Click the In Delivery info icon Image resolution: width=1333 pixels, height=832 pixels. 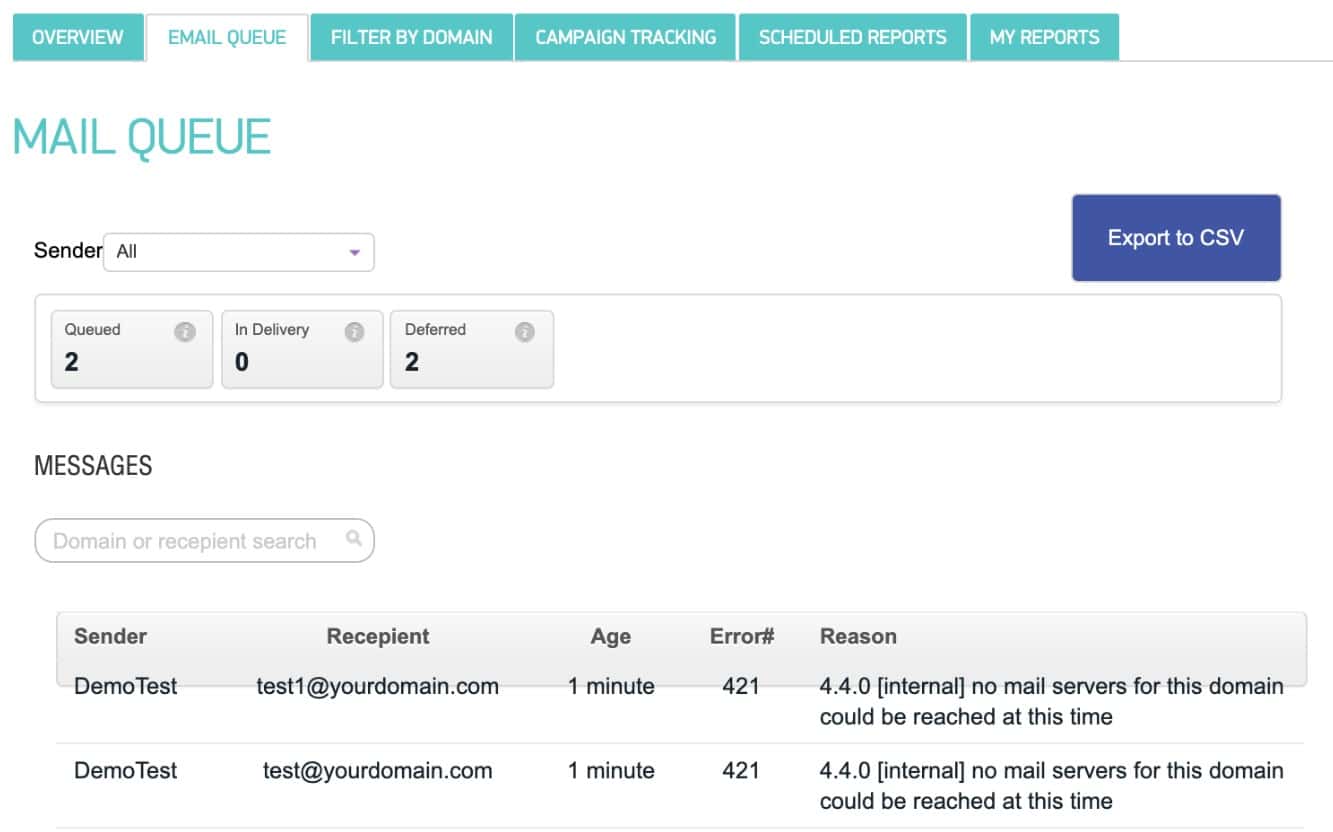click(355, 330)
